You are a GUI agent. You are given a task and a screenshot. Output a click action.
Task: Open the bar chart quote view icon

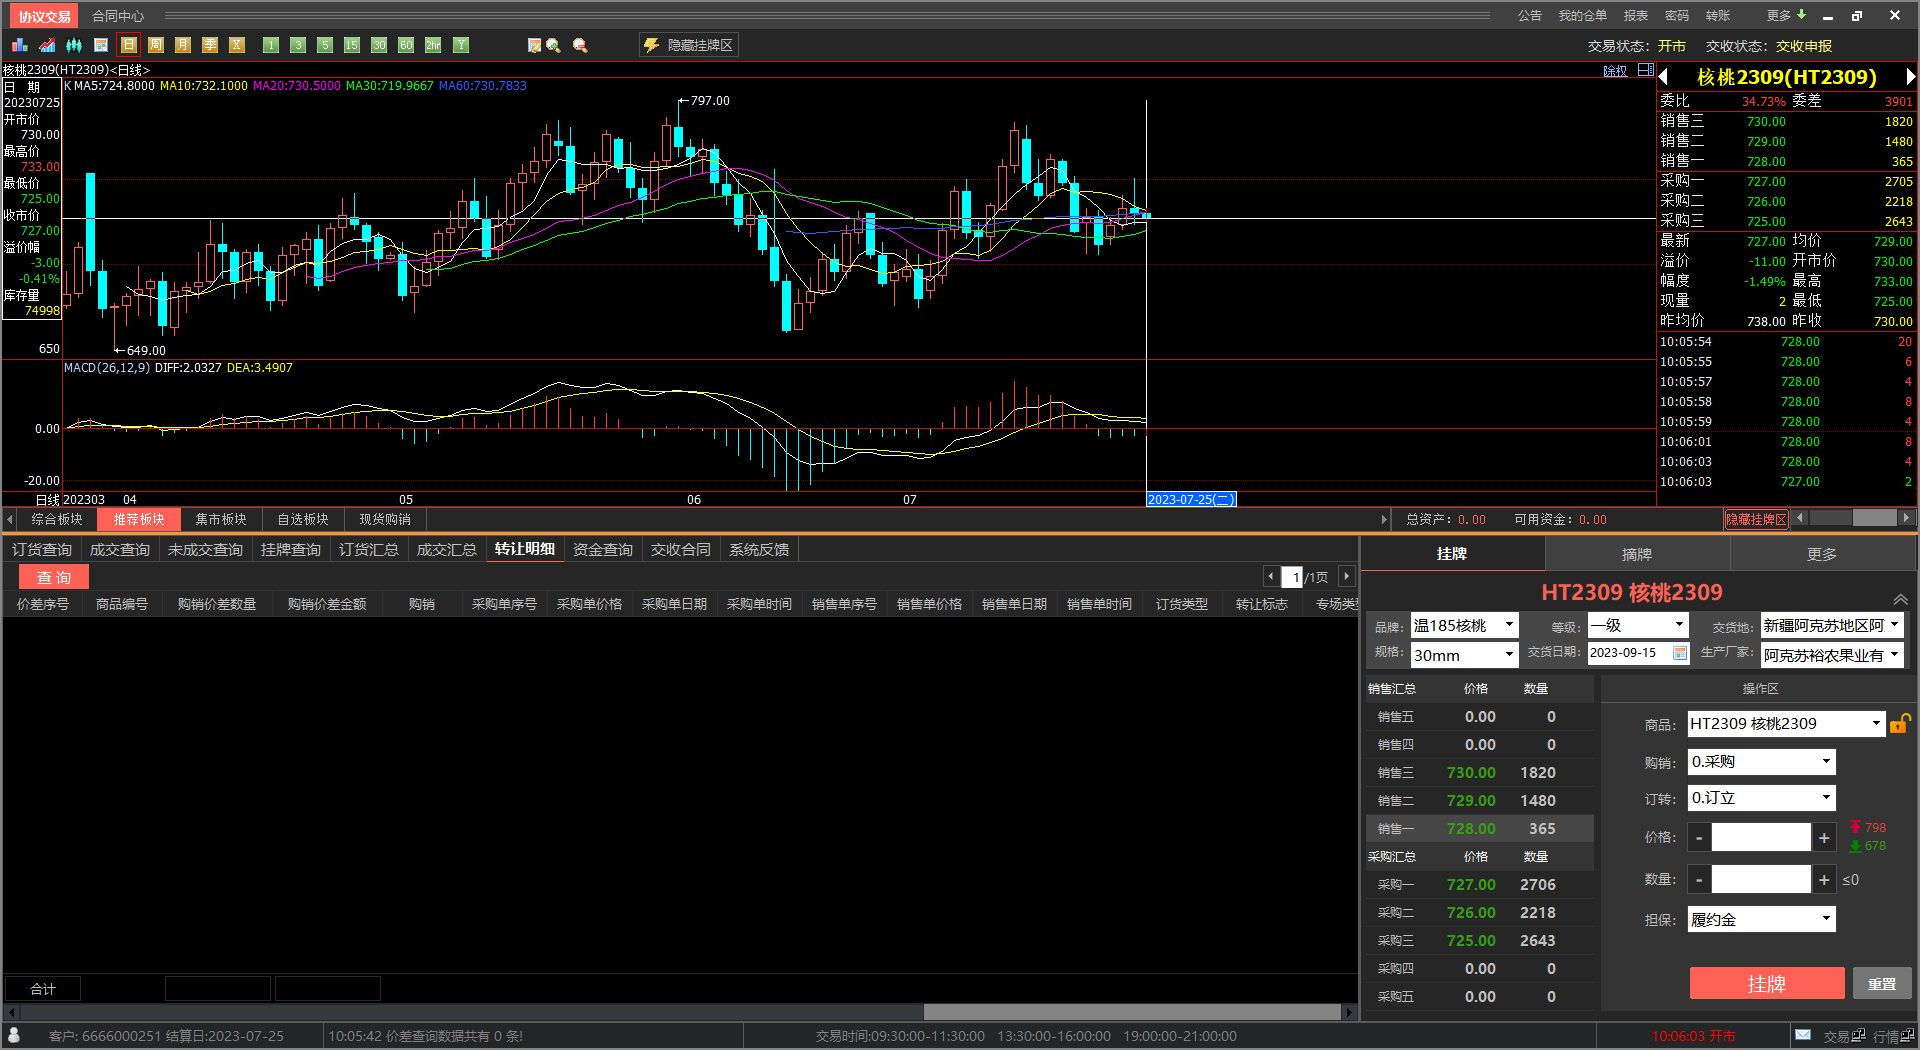click(20, 45)
